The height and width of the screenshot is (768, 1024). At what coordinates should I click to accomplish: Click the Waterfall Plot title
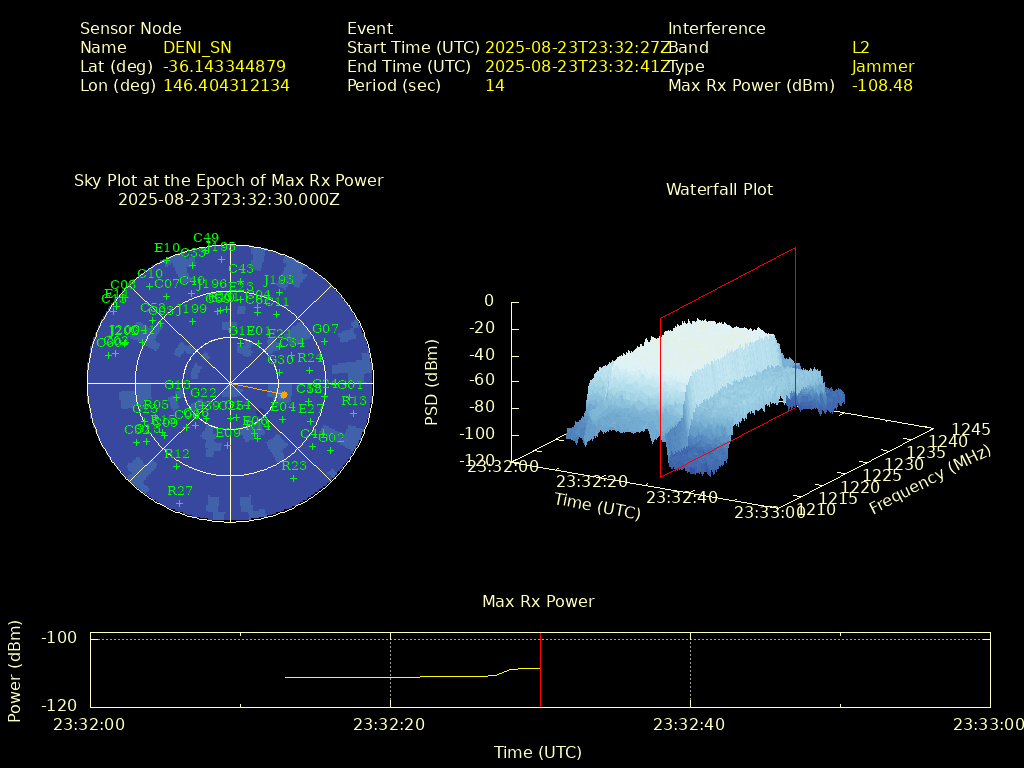coord(719,189)
